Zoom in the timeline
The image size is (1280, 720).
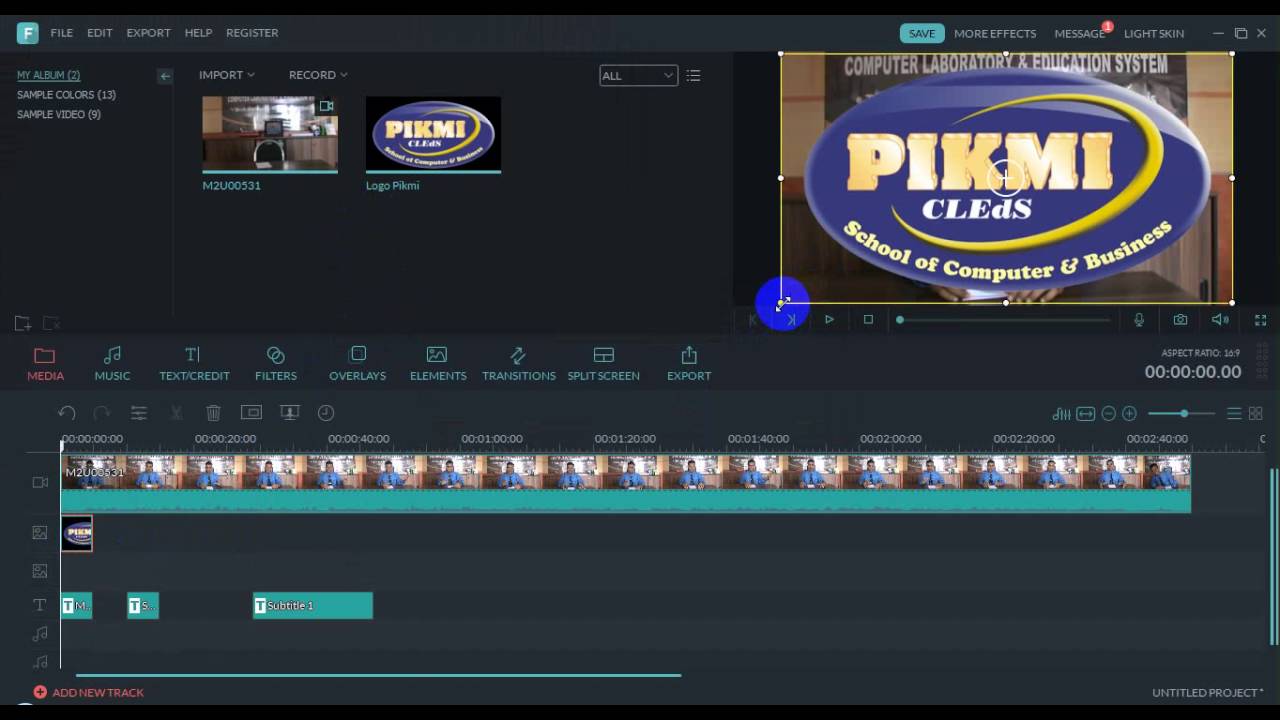point(1129,414)
